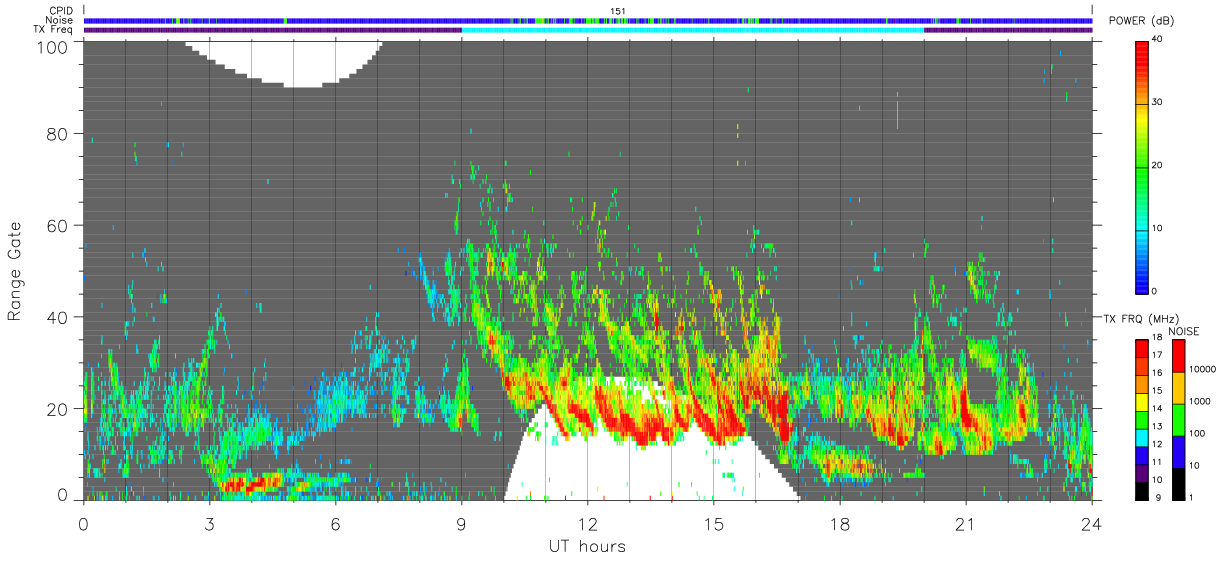1228x567 pixels.
Task: Click the CPID value 151
Action: pos(618,11)
